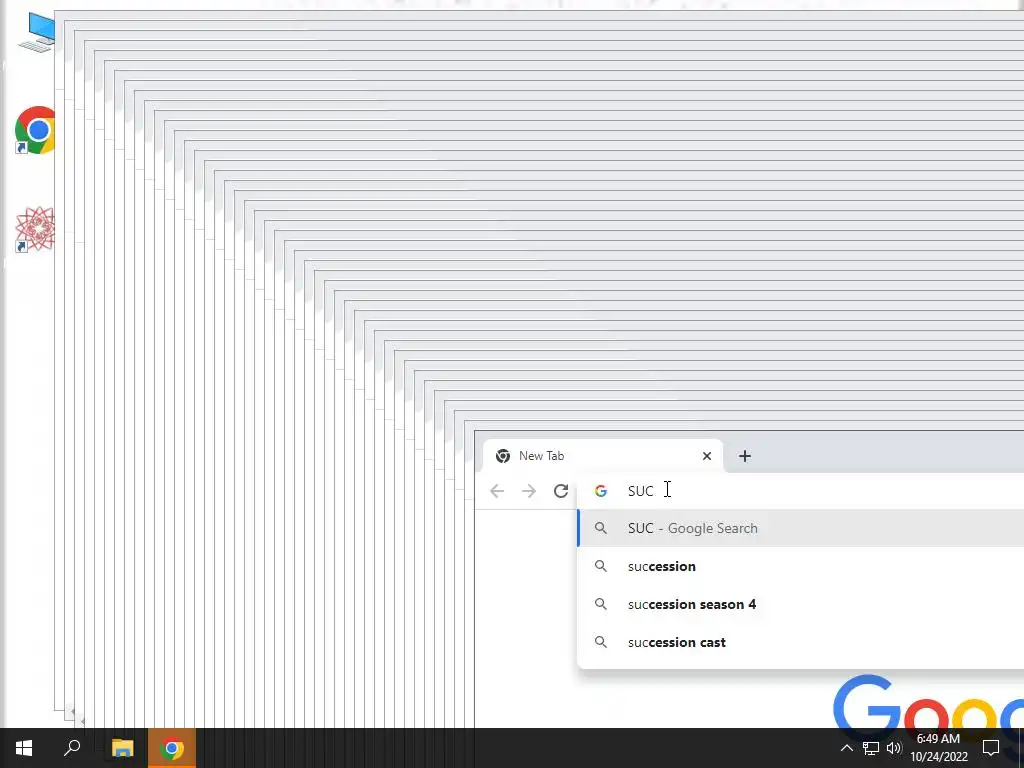
Task: Select the red star-pattern desktop shortcut
Action: click(x=35, y=229)
